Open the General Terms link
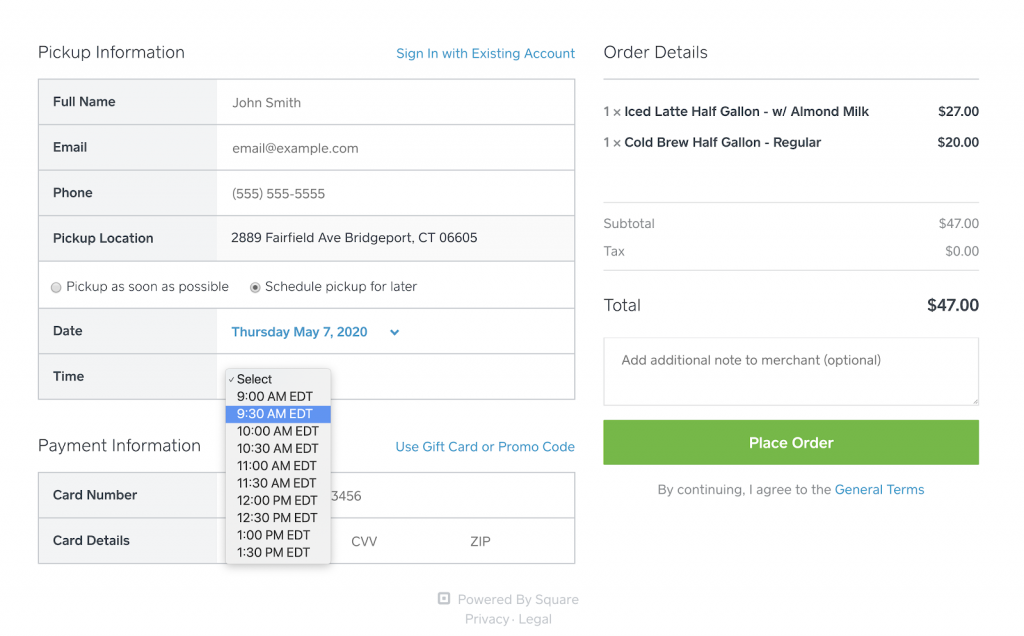Viewport: 1024px width, 636px height. (x=880, y=489)
